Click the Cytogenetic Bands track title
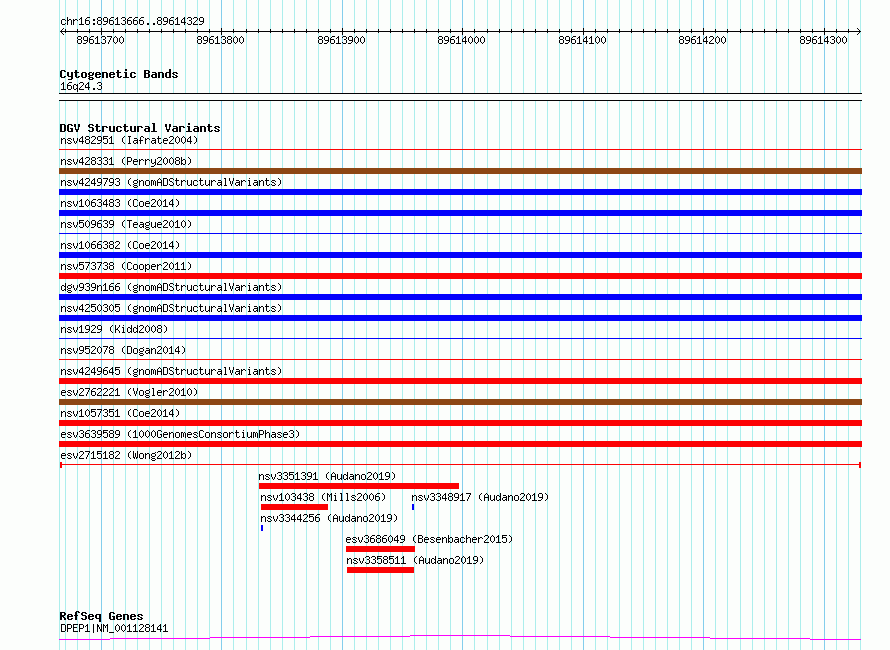The height and width of the screenshot is (650, 890). pos(119,74)
